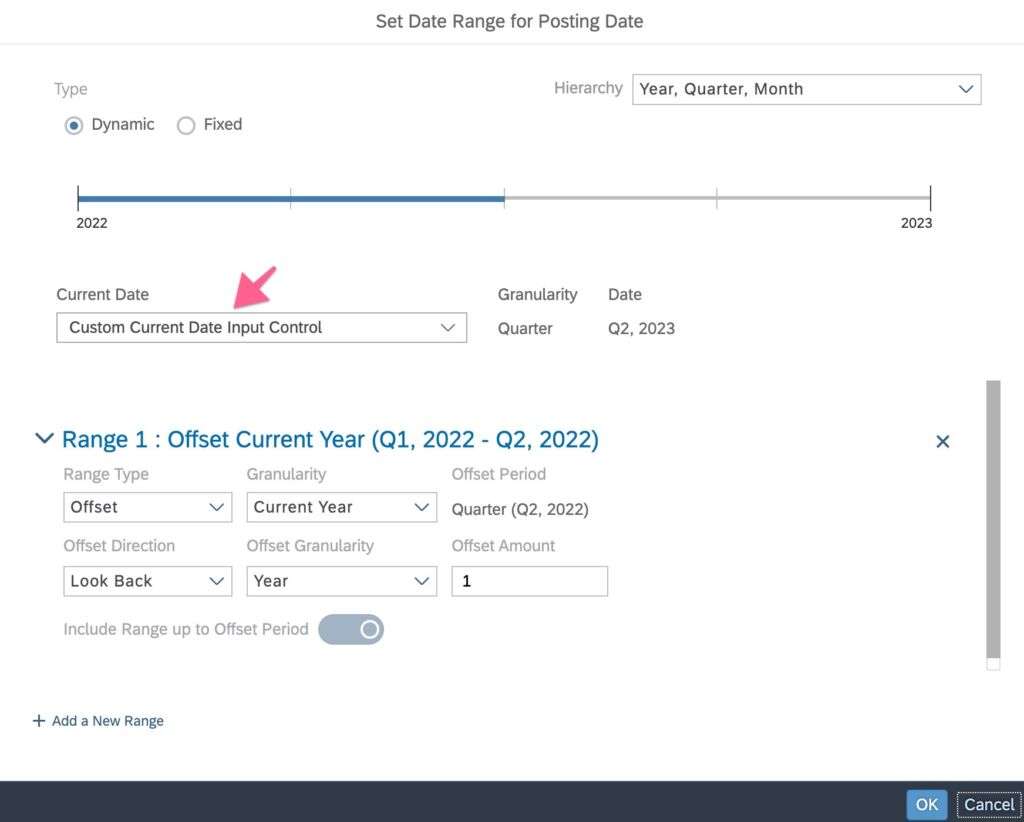Image resolution: width=1024 pixels, height=822 pixels.
Task: Click the Offset Amount input field
Action: (x=529, y=581)
